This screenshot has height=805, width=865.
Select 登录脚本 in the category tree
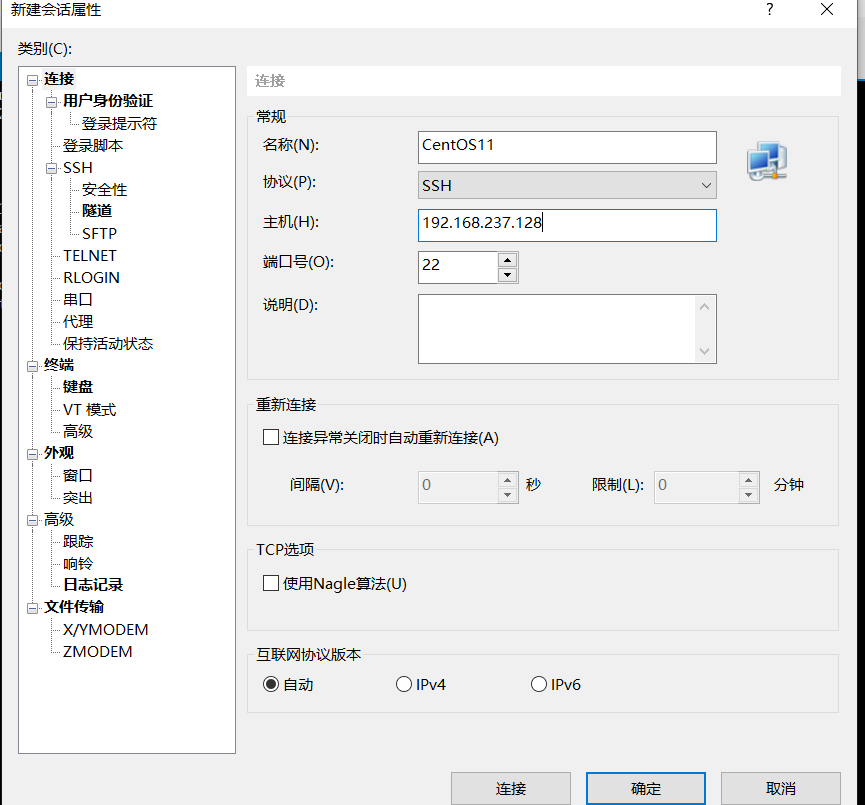(93, 146)
